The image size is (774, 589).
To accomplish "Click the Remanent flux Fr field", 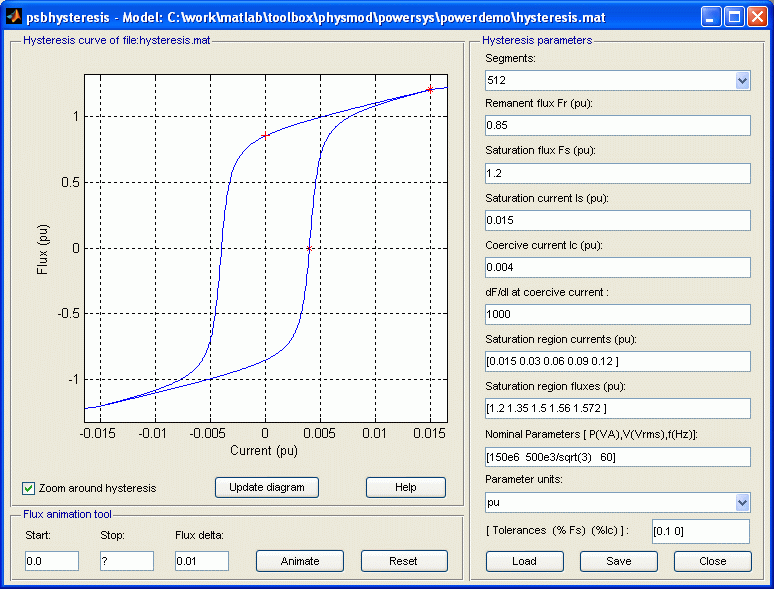I will coord(618,125).
